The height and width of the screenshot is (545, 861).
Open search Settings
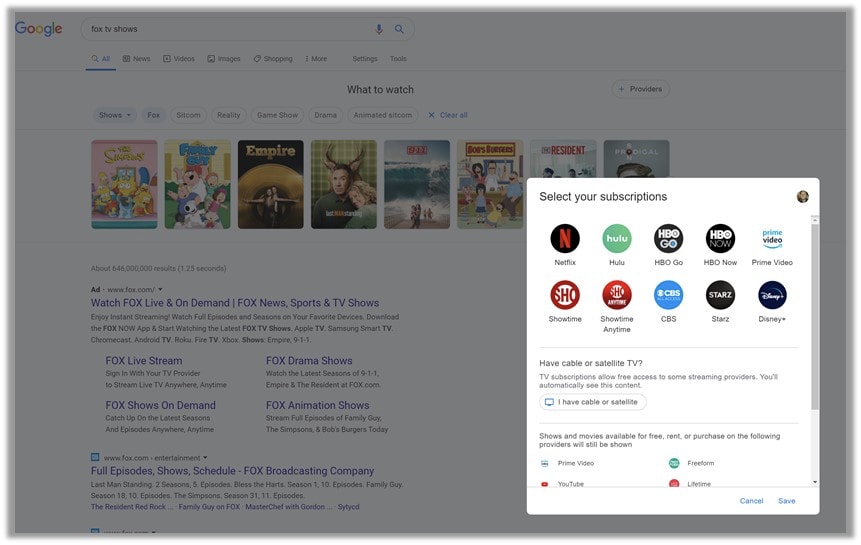(365, 59)
